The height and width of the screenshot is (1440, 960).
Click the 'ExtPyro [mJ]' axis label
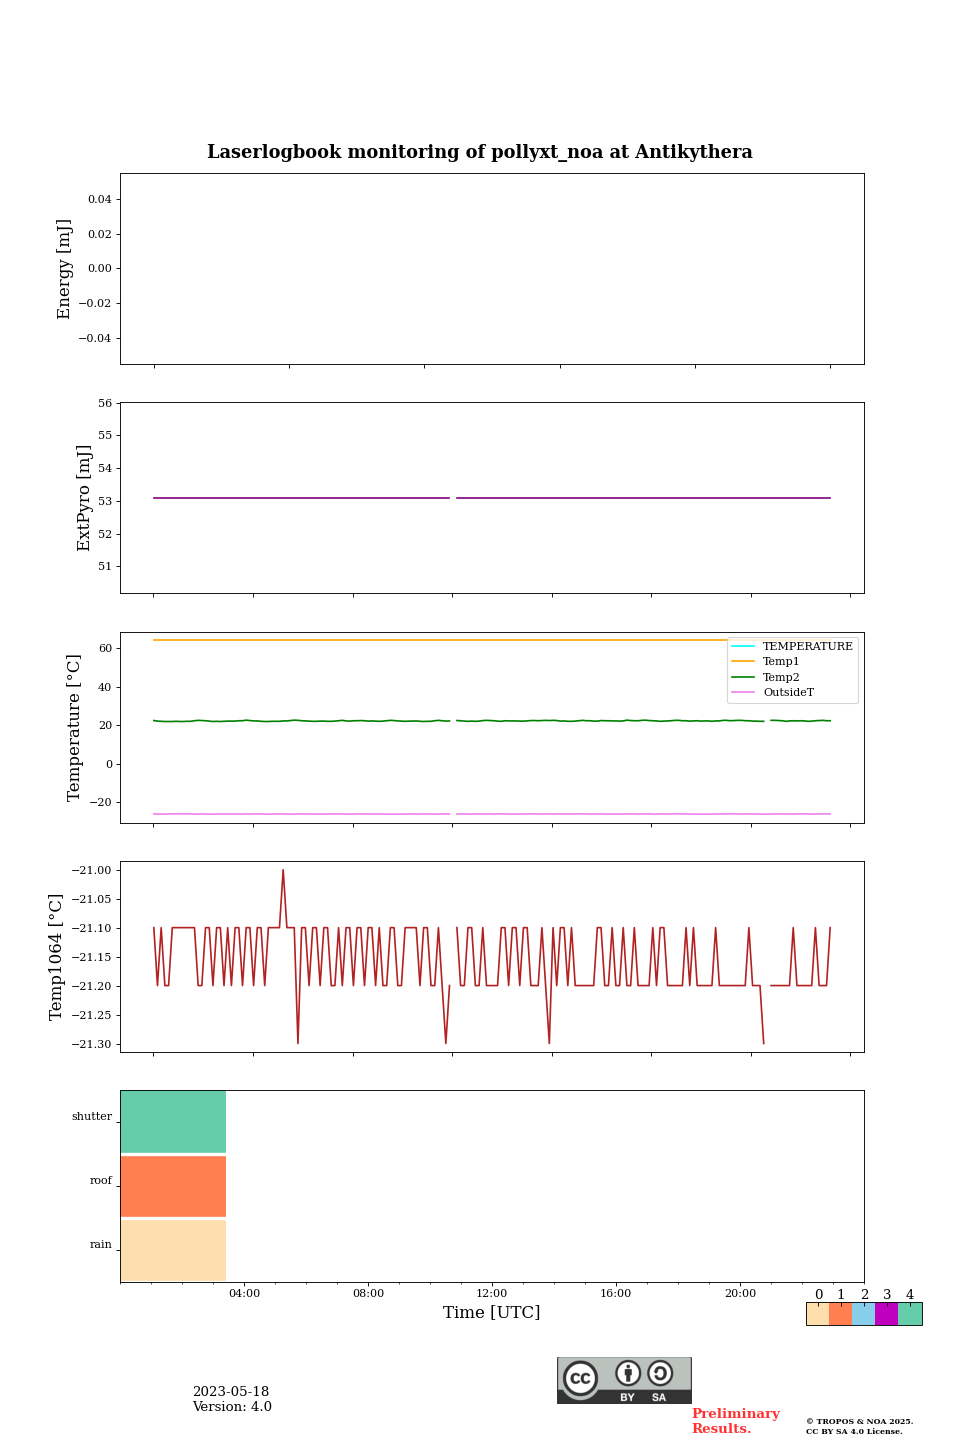84,498
